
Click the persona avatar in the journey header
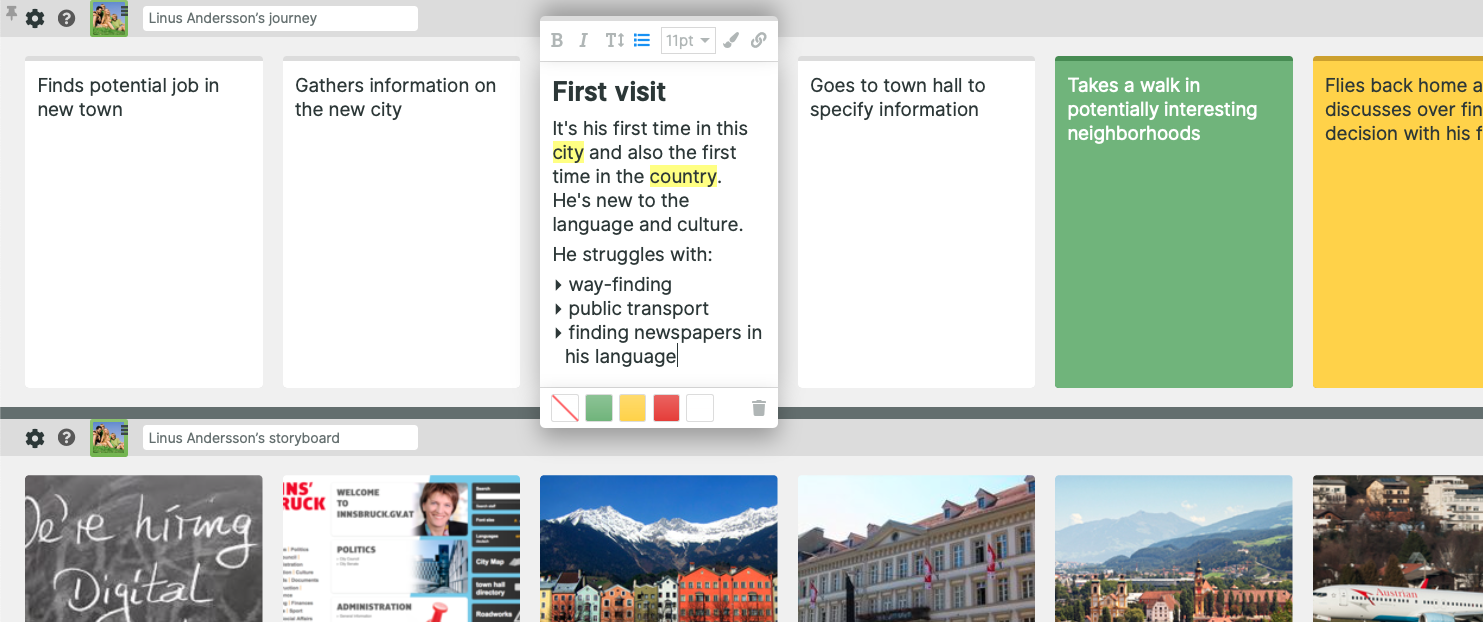pos(109,19)
